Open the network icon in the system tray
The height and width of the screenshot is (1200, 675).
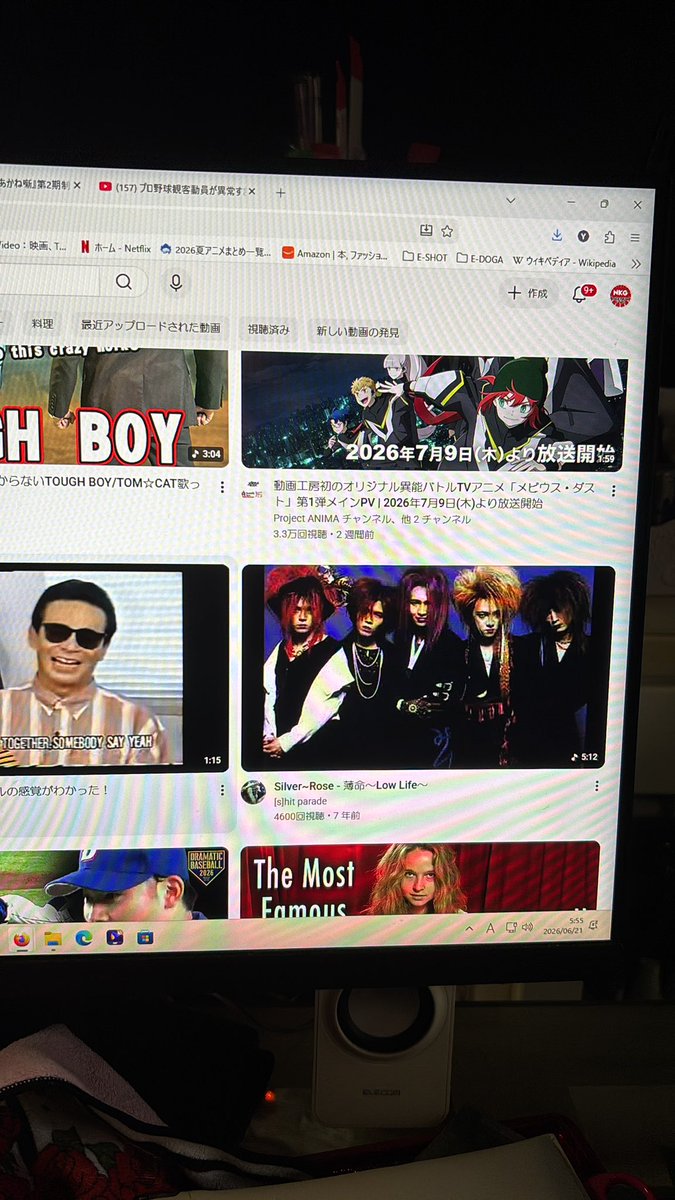point(510,927)
